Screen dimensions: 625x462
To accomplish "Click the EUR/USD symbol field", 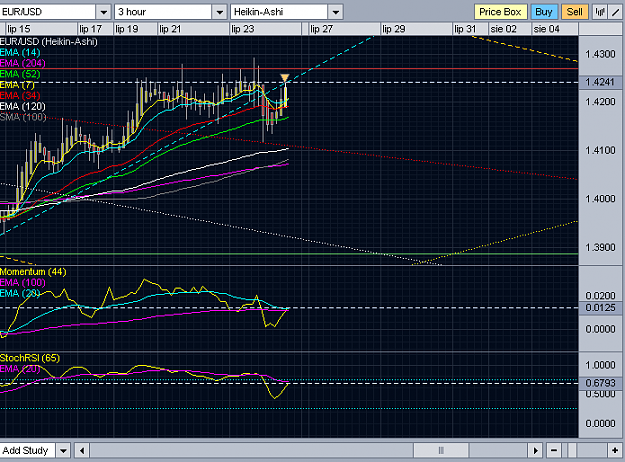I will coord(48,12).
